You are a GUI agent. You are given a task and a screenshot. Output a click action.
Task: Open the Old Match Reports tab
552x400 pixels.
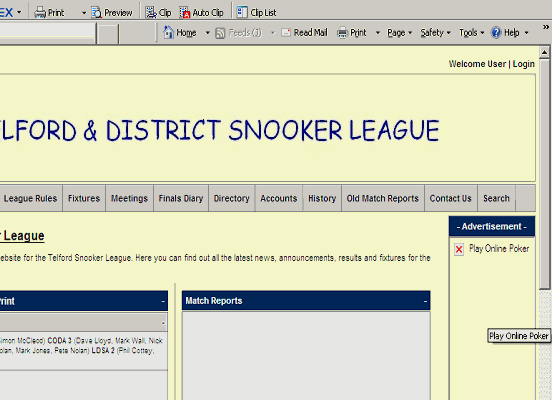click(382, 198)
